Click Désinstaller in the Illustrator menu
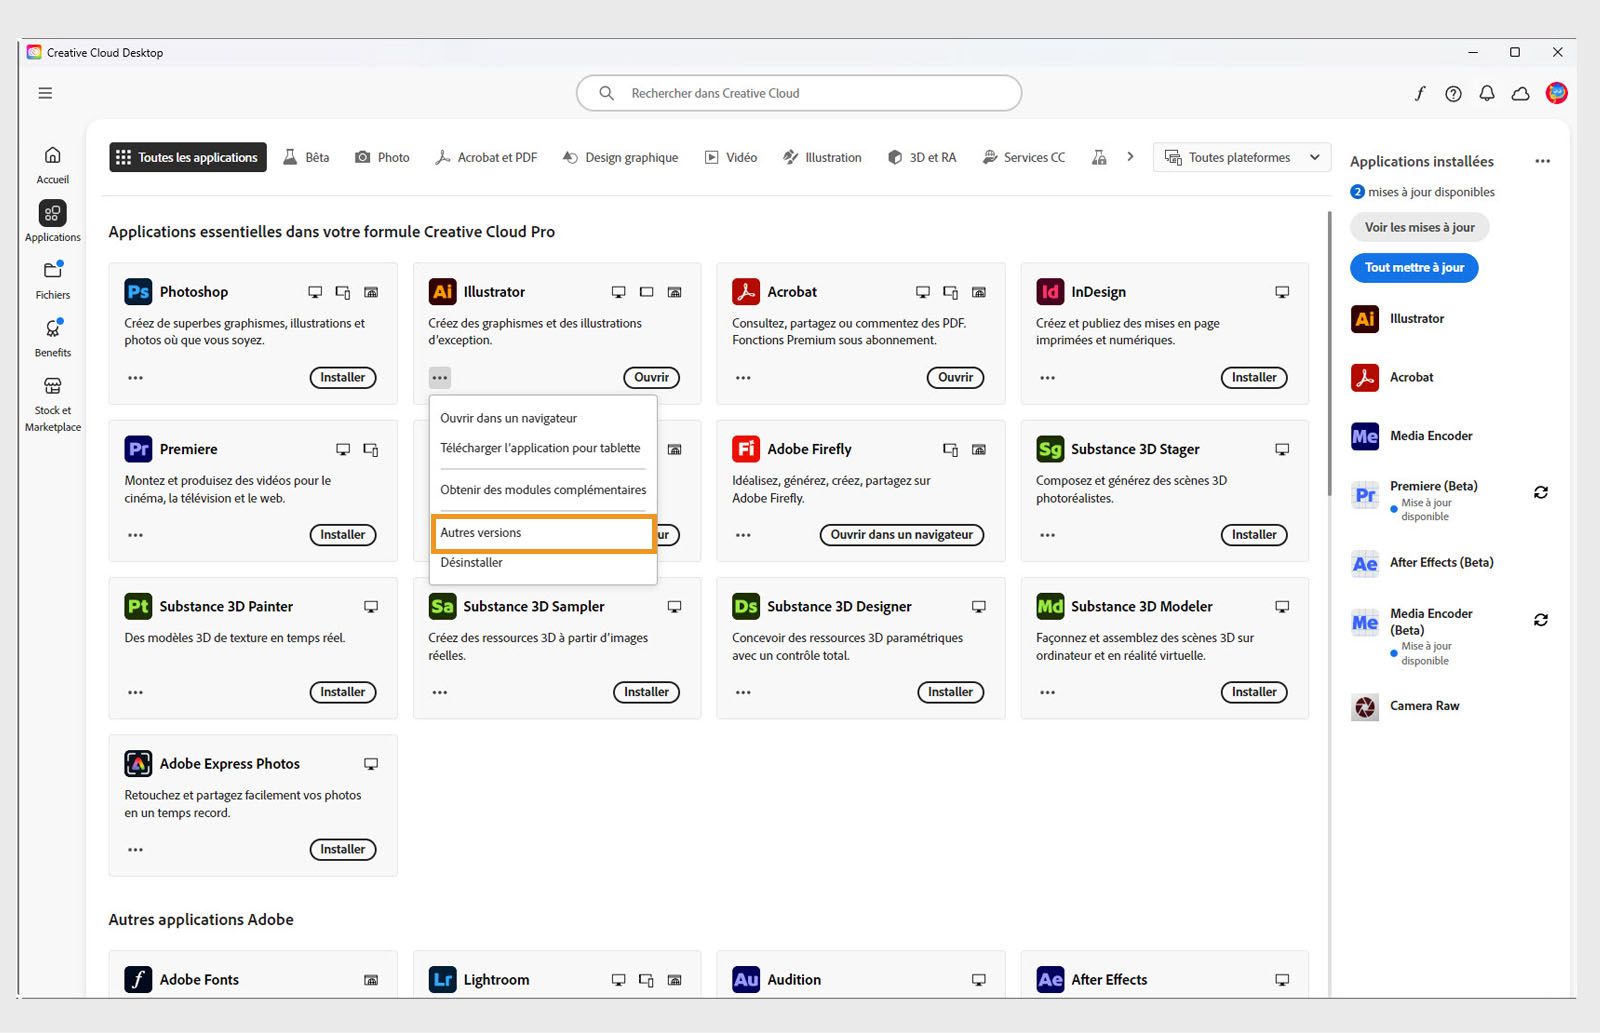This screenshot has height=1033, width=1600. [471, 562]
